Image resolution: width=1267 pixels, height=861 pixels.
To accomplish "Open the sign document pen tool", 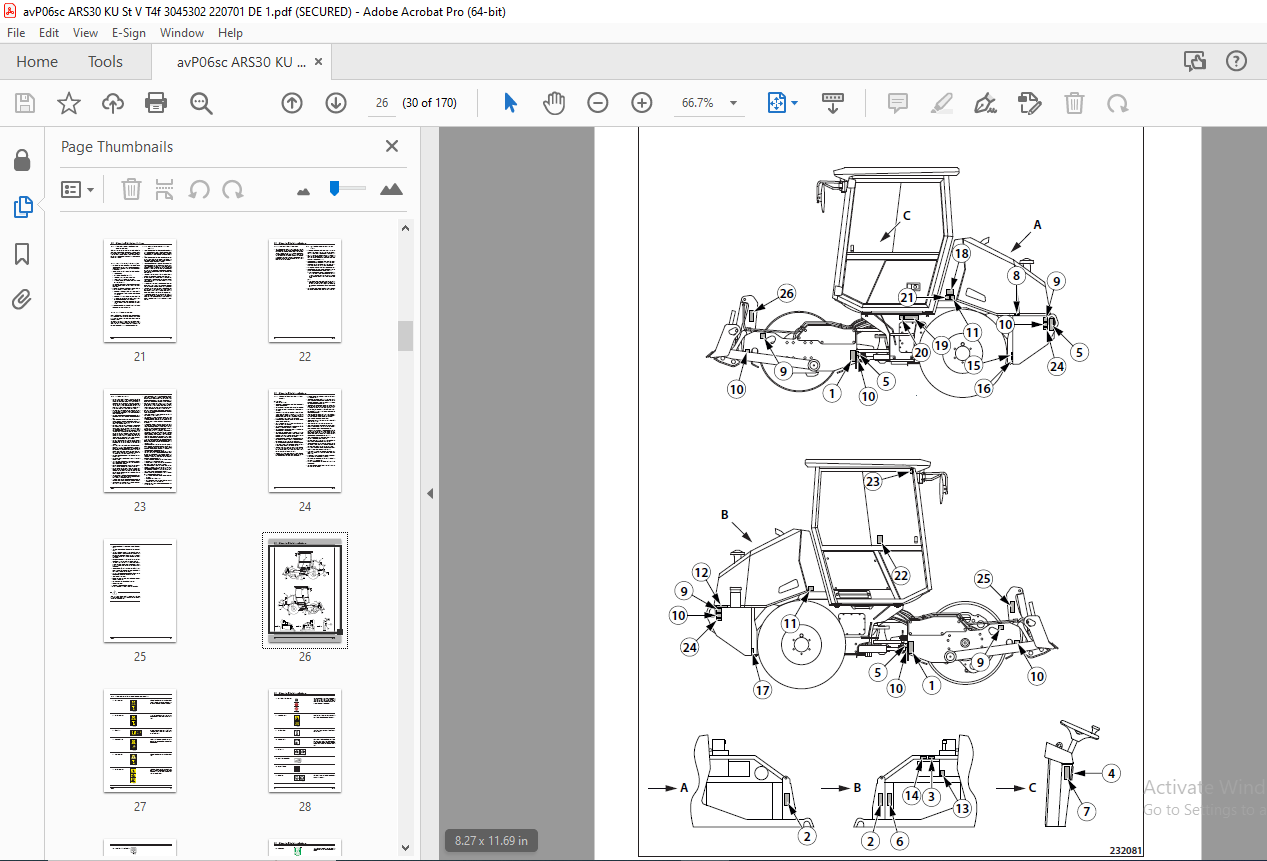I will [986, 103].
